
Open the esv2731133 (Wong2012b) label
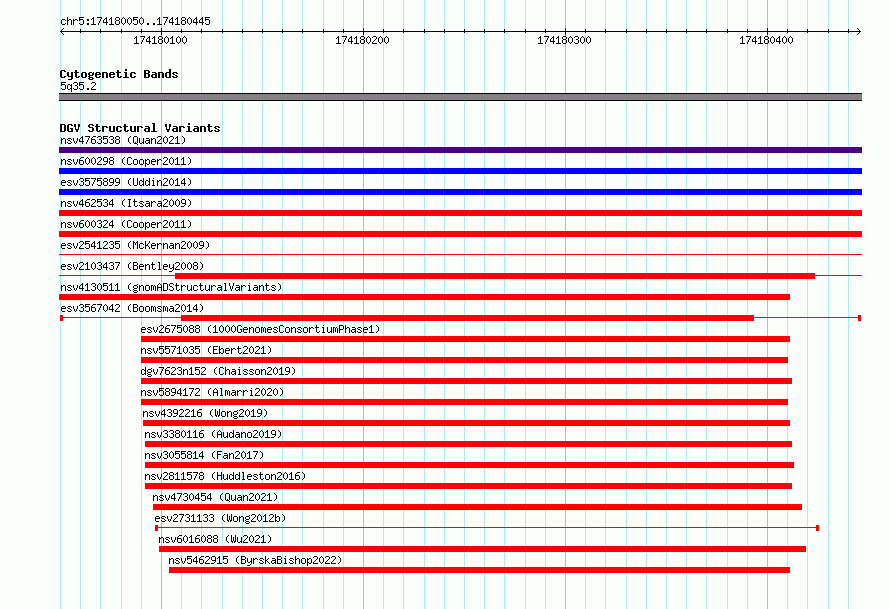click(220, 518)
